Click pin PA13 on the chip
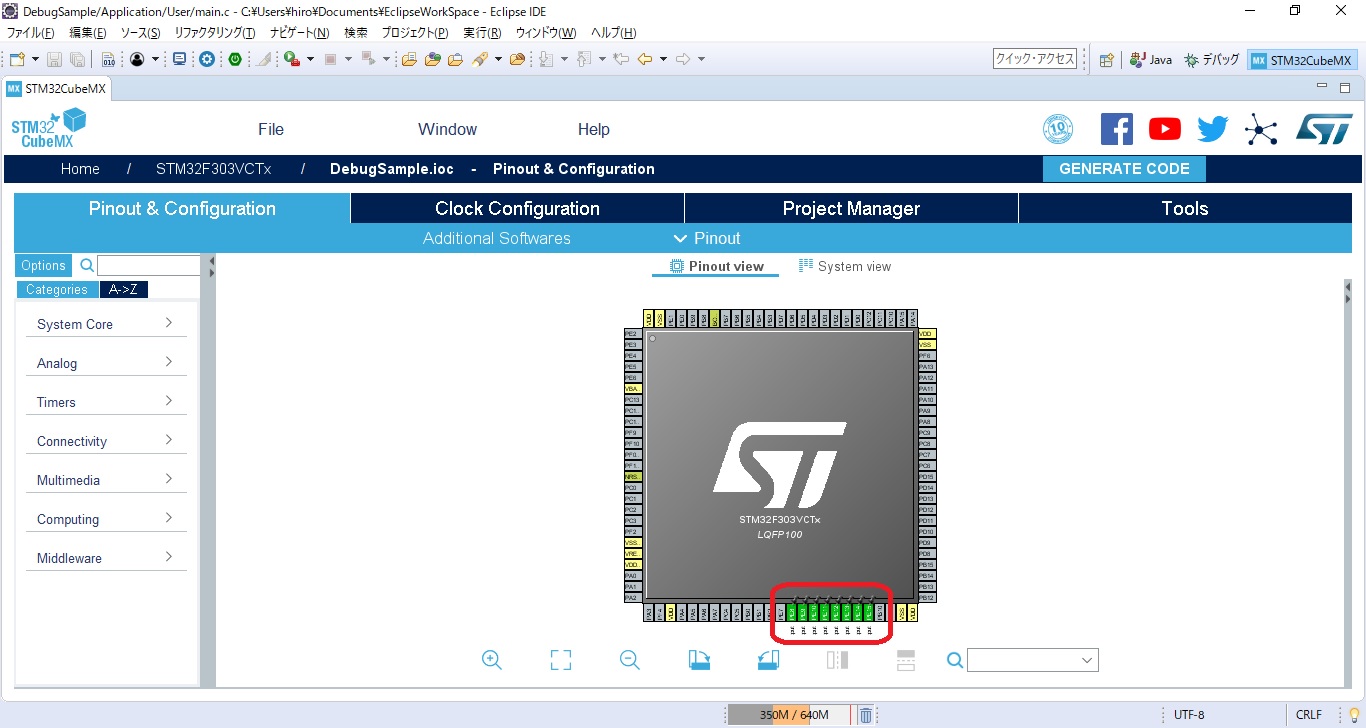Viewport: 1366px width, 728px height. (x=927, y=367)
